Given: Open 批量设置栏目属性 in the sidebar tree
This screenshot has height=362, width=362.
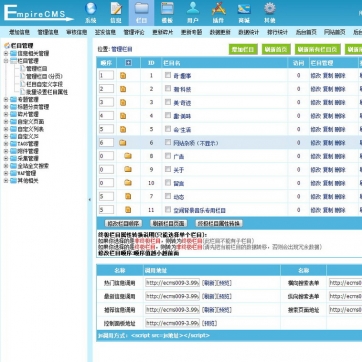Looking at the screenshot, I should (x=47, y=92).
